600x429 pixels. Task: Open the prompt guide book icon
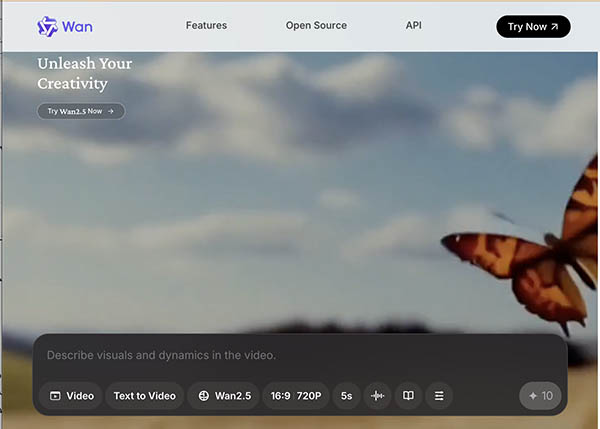408,396
